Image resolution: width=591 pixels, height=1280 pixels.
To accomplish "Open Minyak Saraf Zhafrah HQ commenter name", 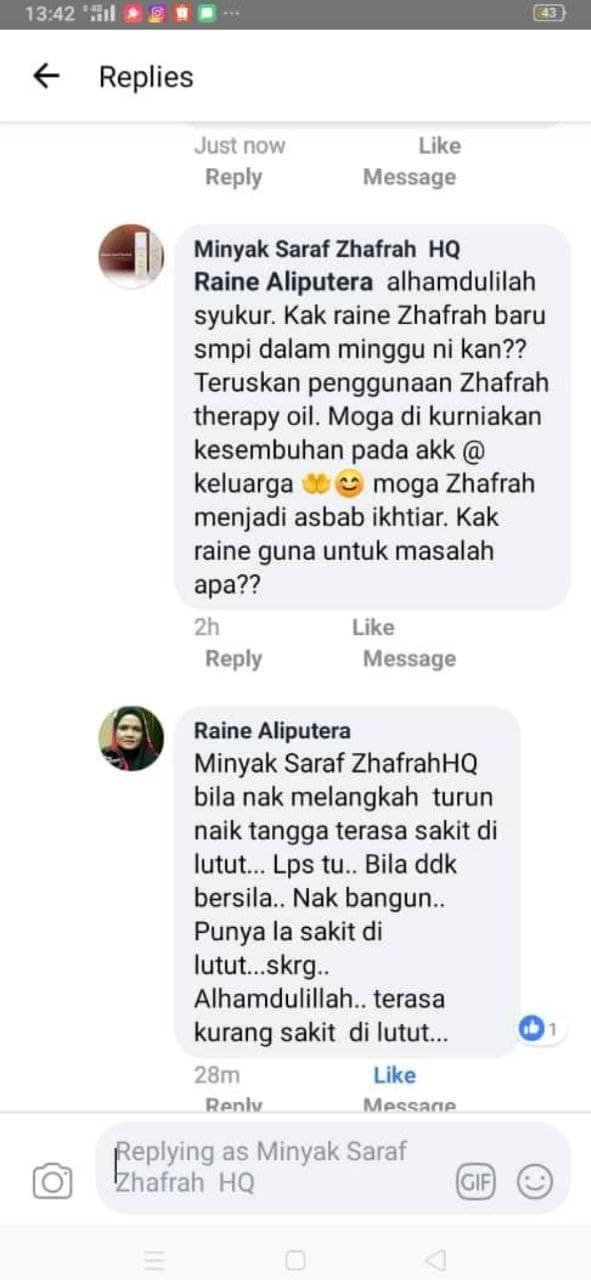I will (327, 250).
